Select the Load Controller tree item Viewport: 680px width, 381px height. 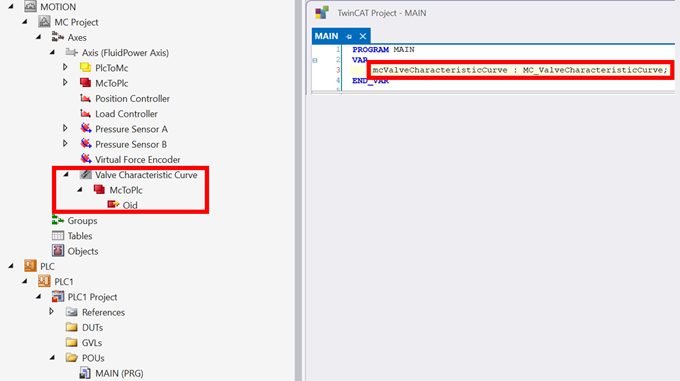(126, 114)
